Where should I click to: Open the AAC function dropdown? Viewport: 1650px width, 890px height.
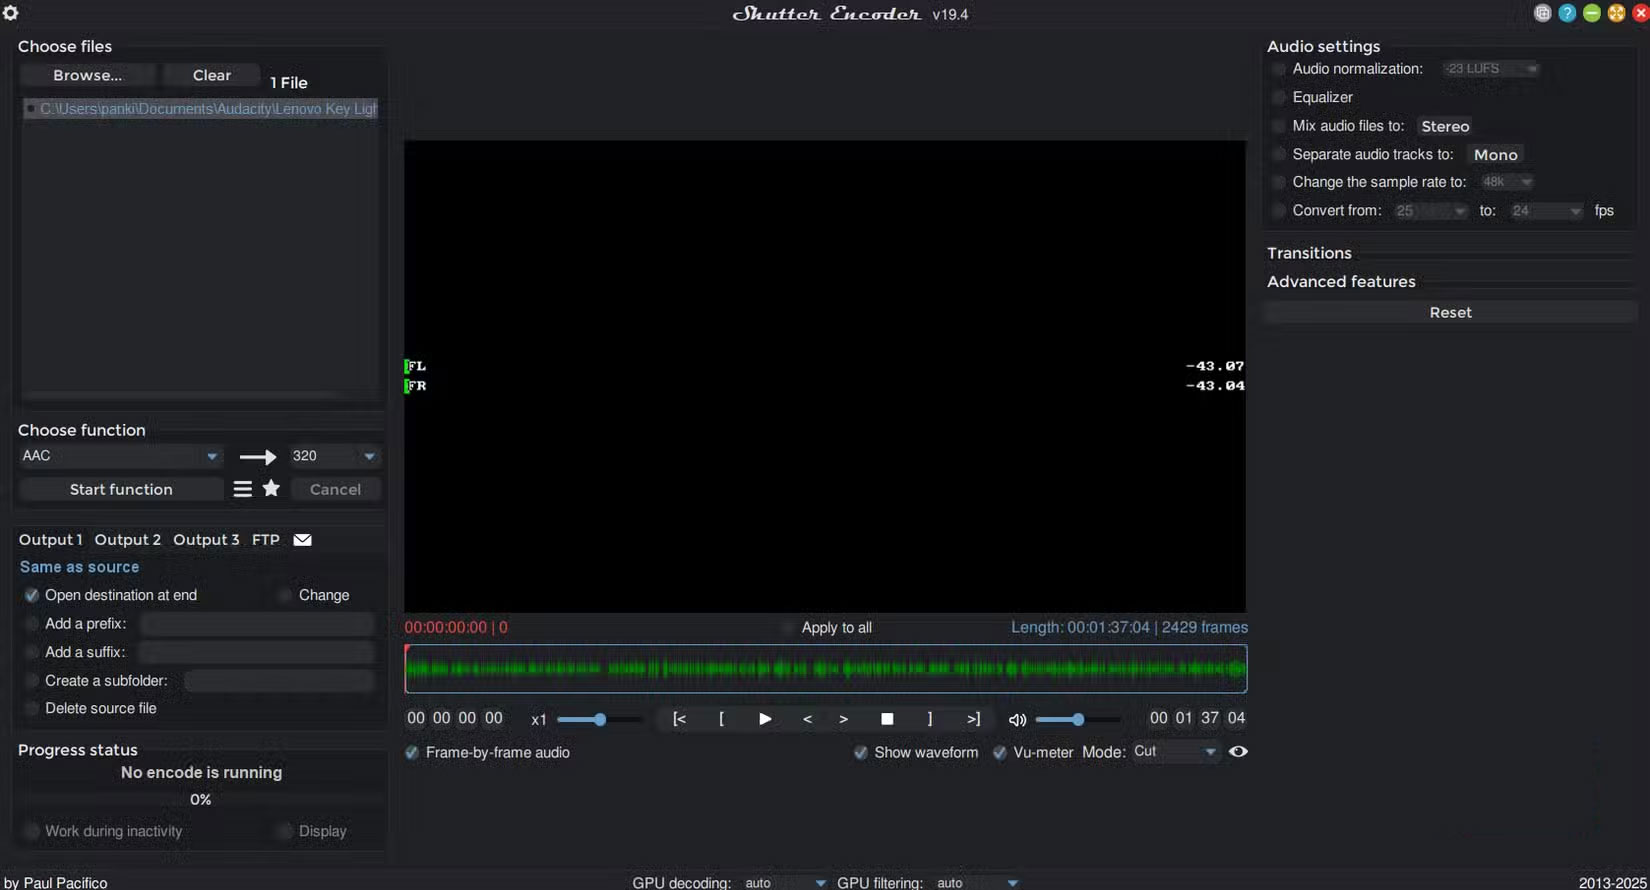pos(120,456)
